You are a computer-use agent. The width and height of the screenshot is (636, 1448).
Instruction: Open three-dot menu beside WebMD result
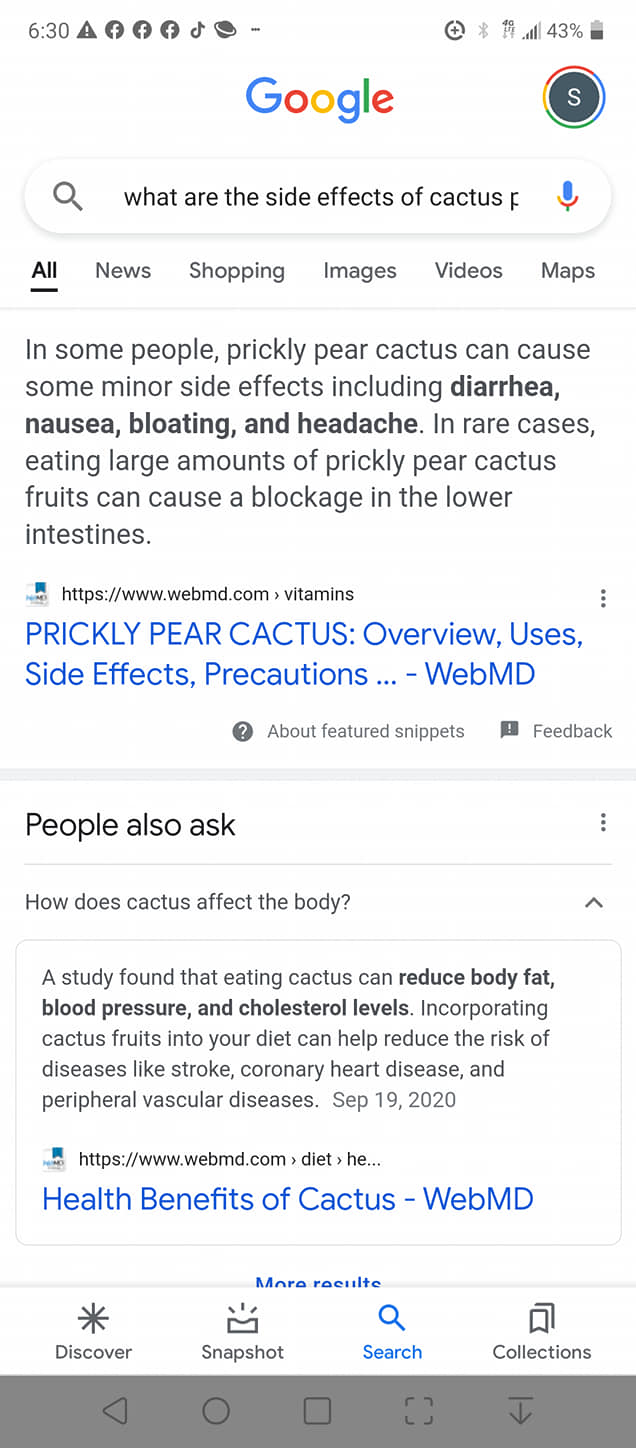(602, 598)
